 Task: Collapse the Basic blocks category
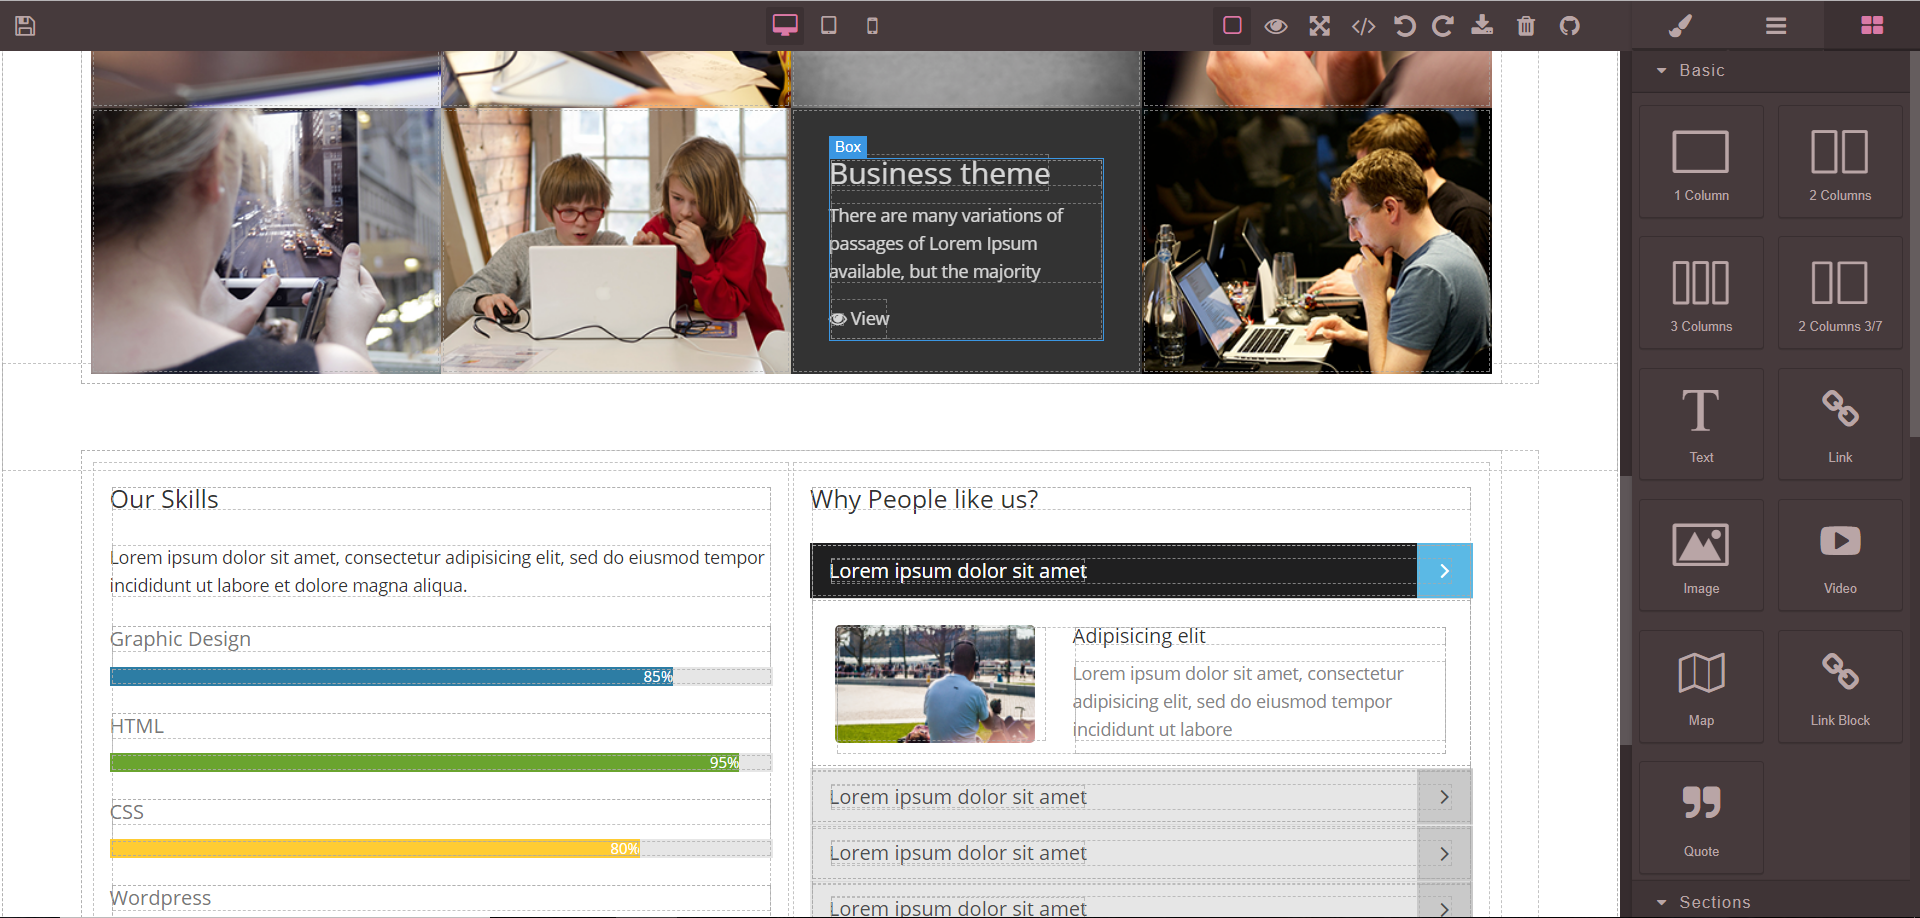click(1770, 71)
